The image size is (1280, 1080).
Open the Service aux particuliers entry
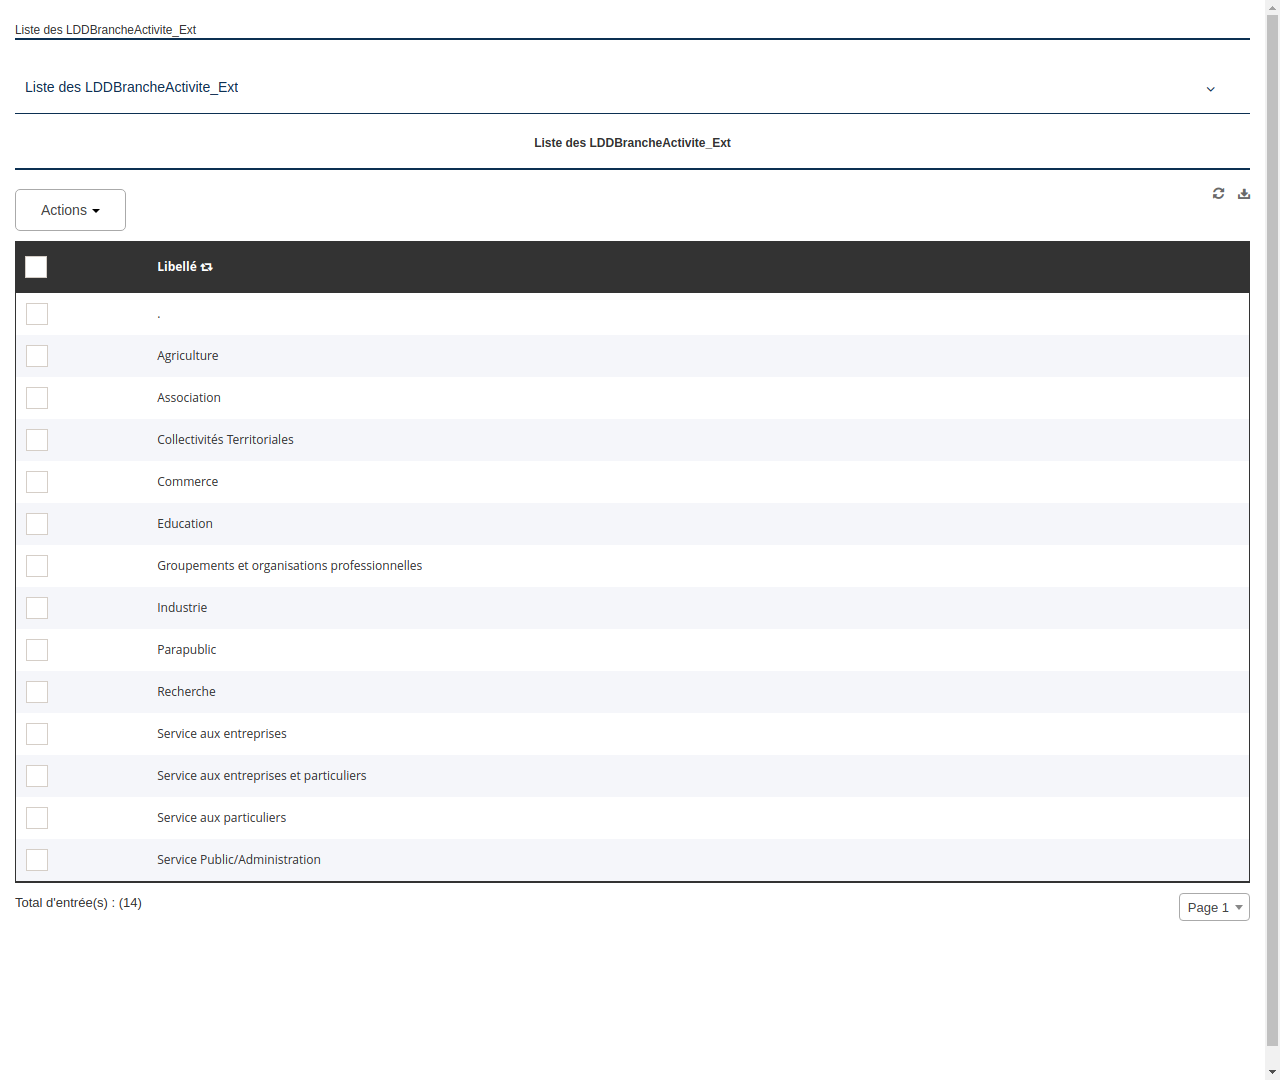[221, 817]
